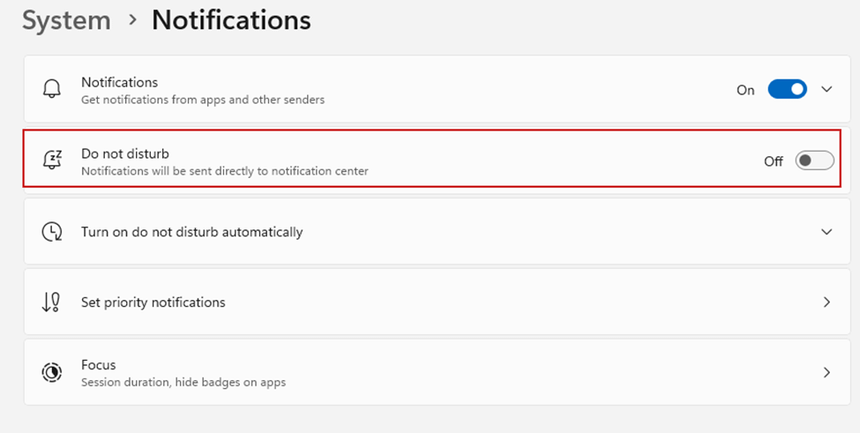The image size is (860, 433).
Task: Click the Do not disturb bell icon
Action: pos(52,161)
